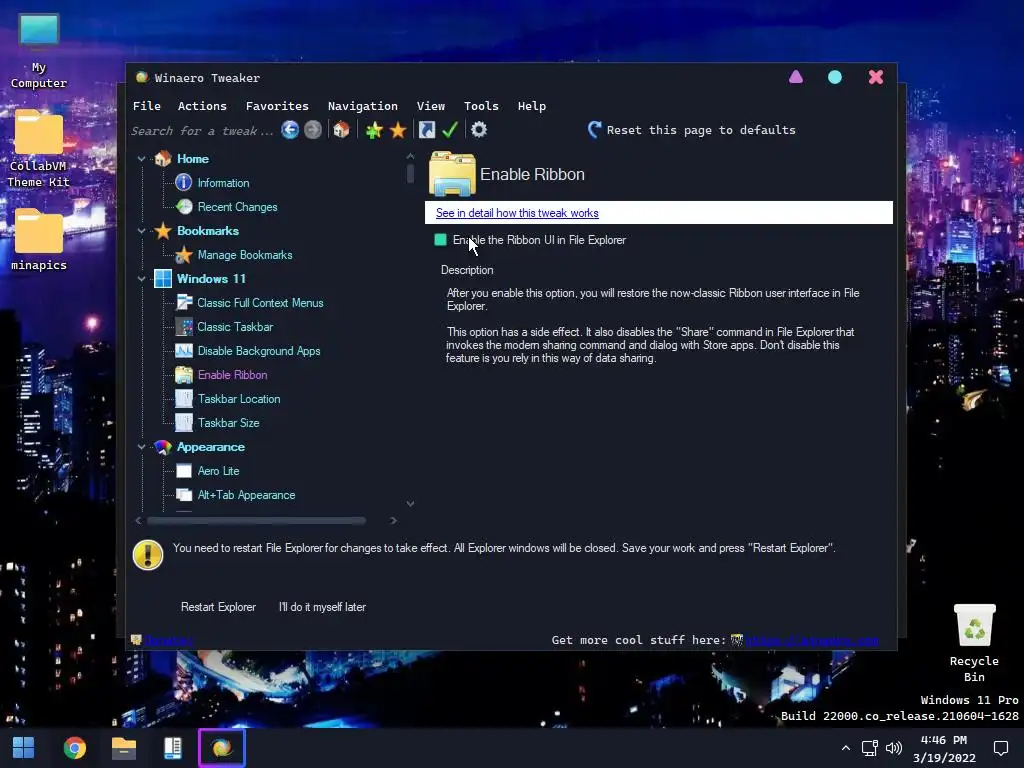Screen dimensions: 1024x768
Task: Select the My Computer desktop icon
Action: coord(39,51)
